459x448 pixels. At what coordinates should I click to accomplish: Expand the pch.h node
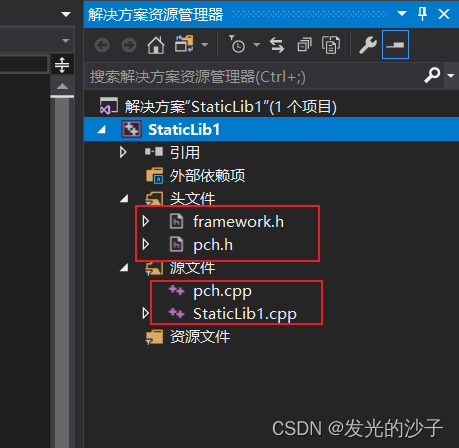click(x=146, y=244)
